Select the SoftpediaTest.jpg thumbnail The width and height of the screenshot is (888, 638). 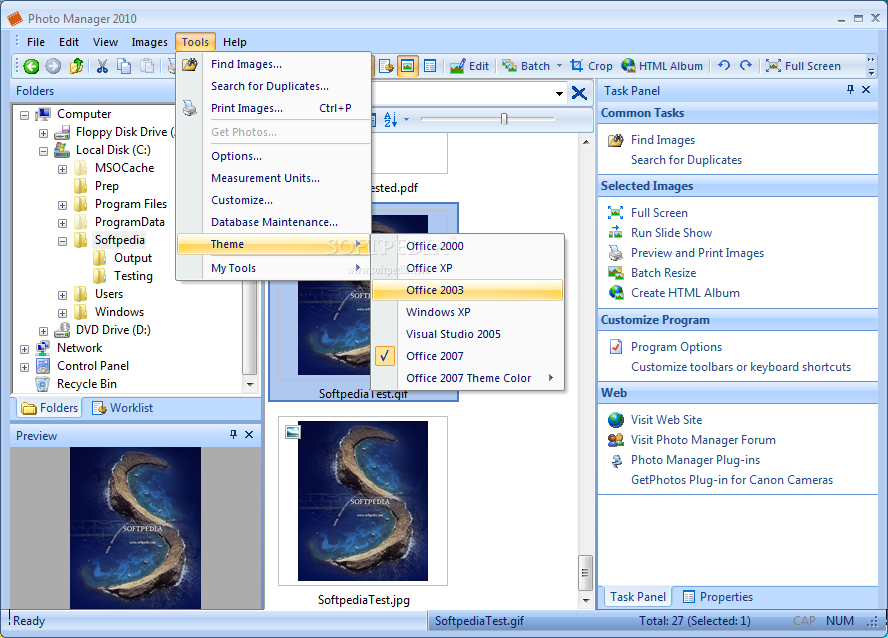coord(363,501)
